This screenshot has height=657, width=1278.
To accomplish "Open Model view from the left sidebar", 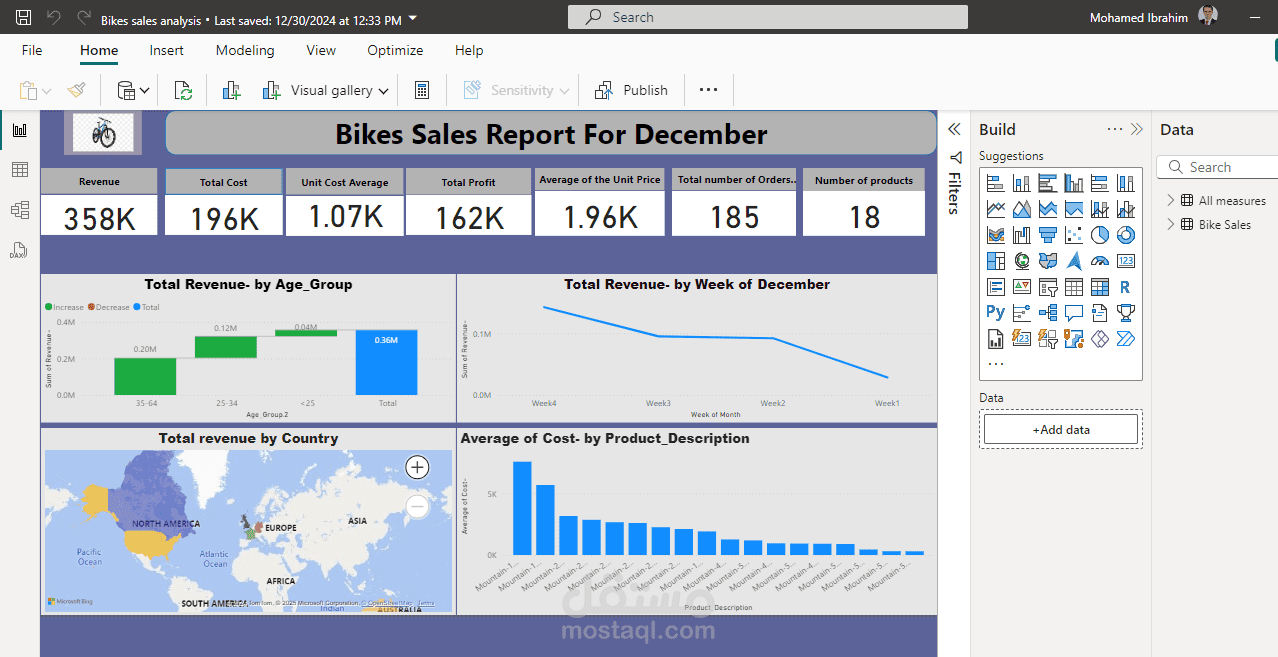I will pyautogui.click(x=19, y=210).
